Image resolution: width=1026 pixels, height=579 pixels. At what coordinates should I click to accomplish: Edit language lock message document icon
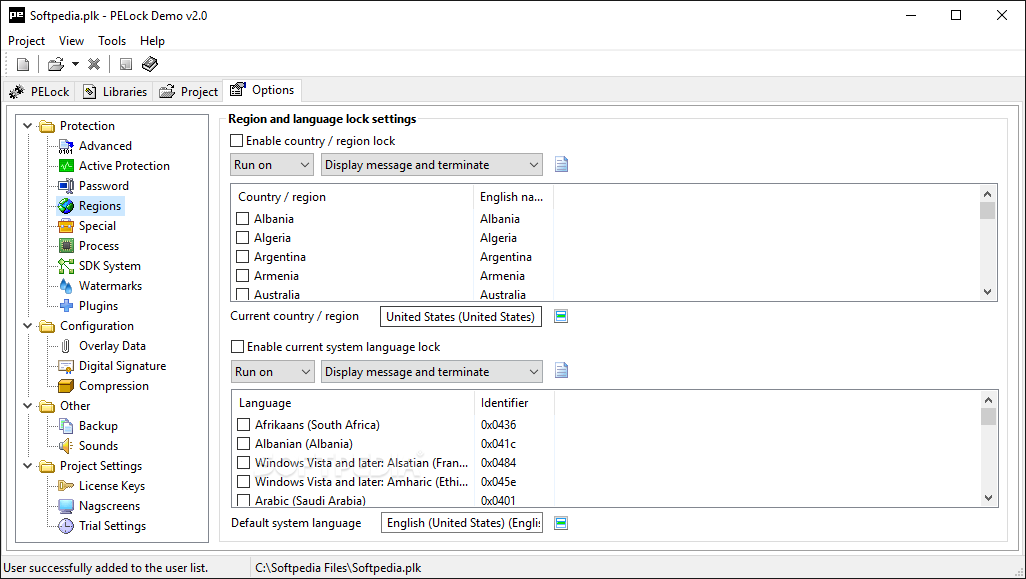561,371
